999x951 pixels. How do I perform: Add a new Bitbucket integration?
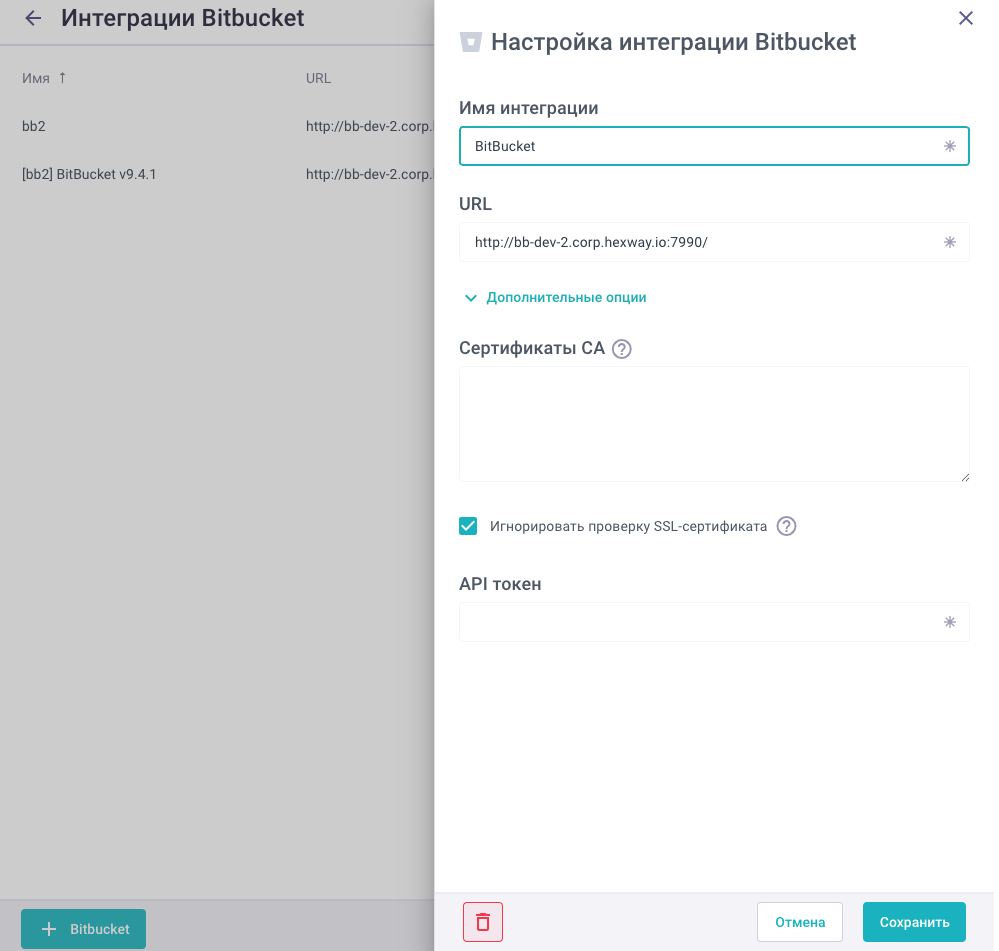[x=83, y=929]
